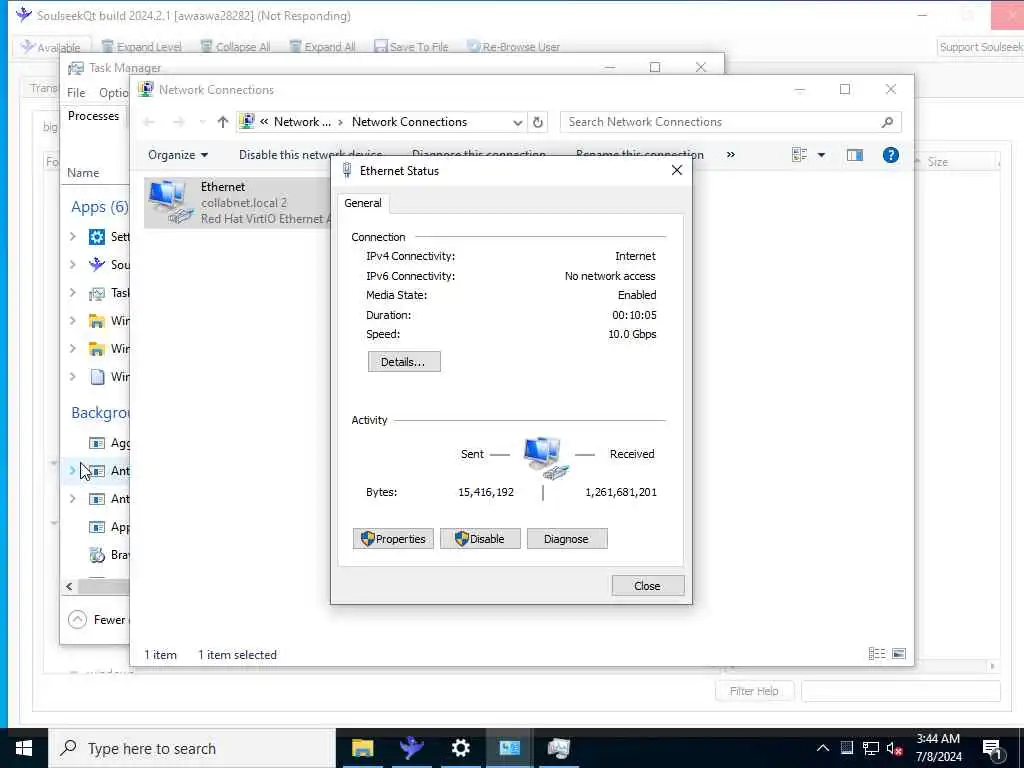Viewport: 1024px width, 768px height.
Task: Click the search magnifier icon in Network Connections
Action: (887, 122)
